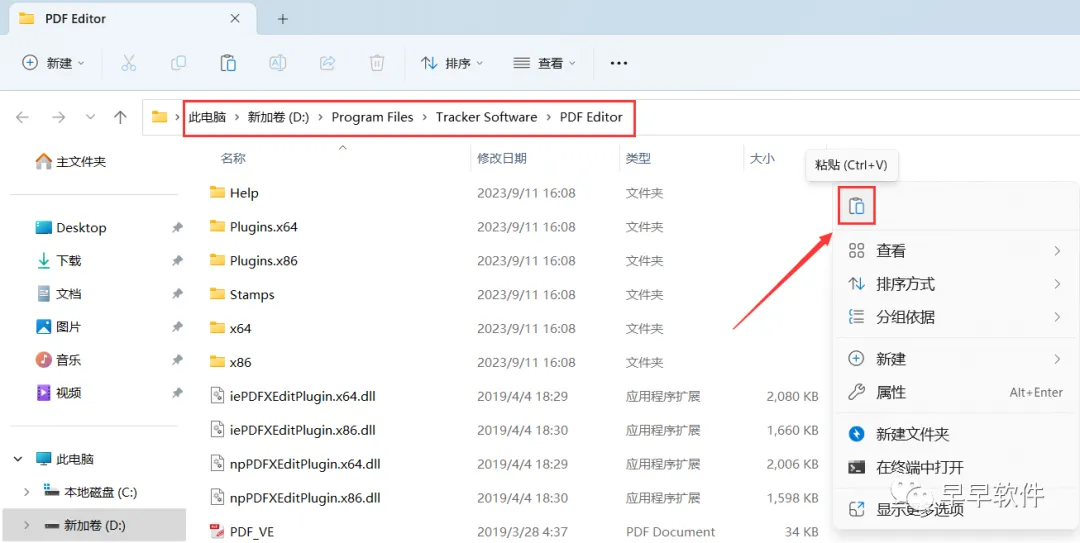Open Desktop in the sidebar
Screen dimensions: 1080x543
71,227
